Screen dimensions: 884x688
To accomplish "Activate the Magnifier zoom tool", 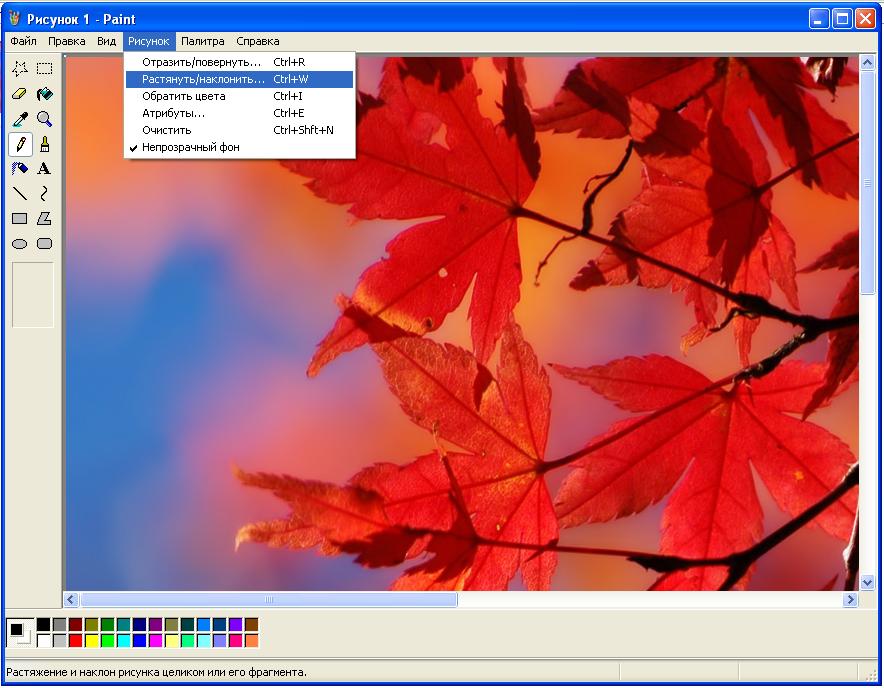I will pyautogui.click(x=44, y=119).
